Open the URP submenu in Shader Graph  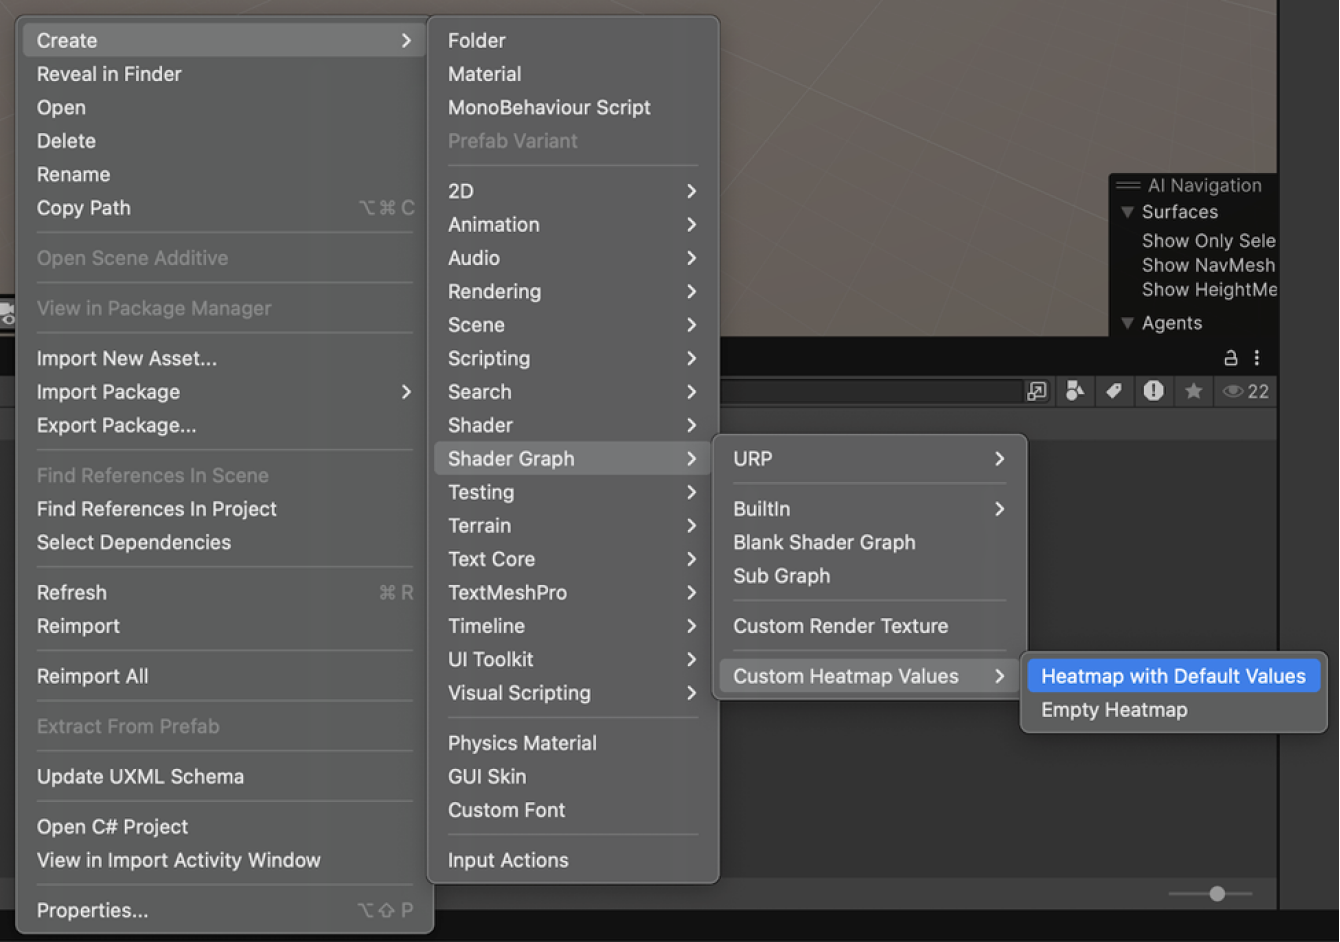pos(869,458)
